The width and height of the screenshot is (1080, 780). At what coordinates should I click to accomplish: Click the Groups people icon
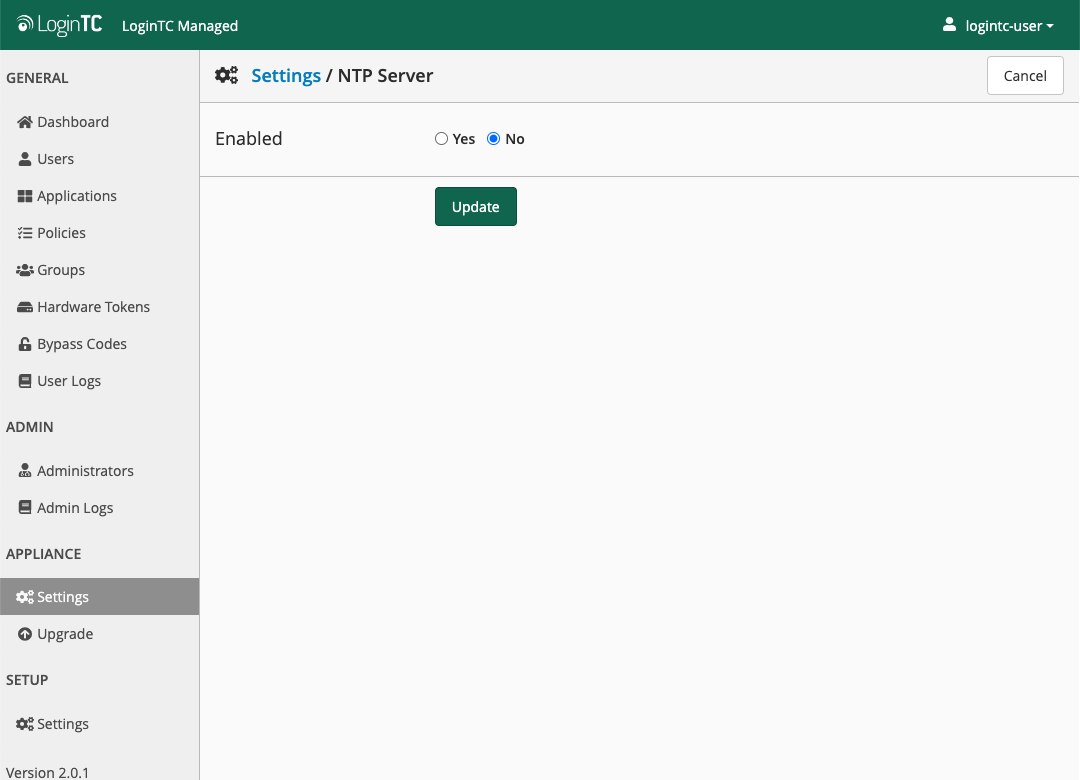coord(25,270)
